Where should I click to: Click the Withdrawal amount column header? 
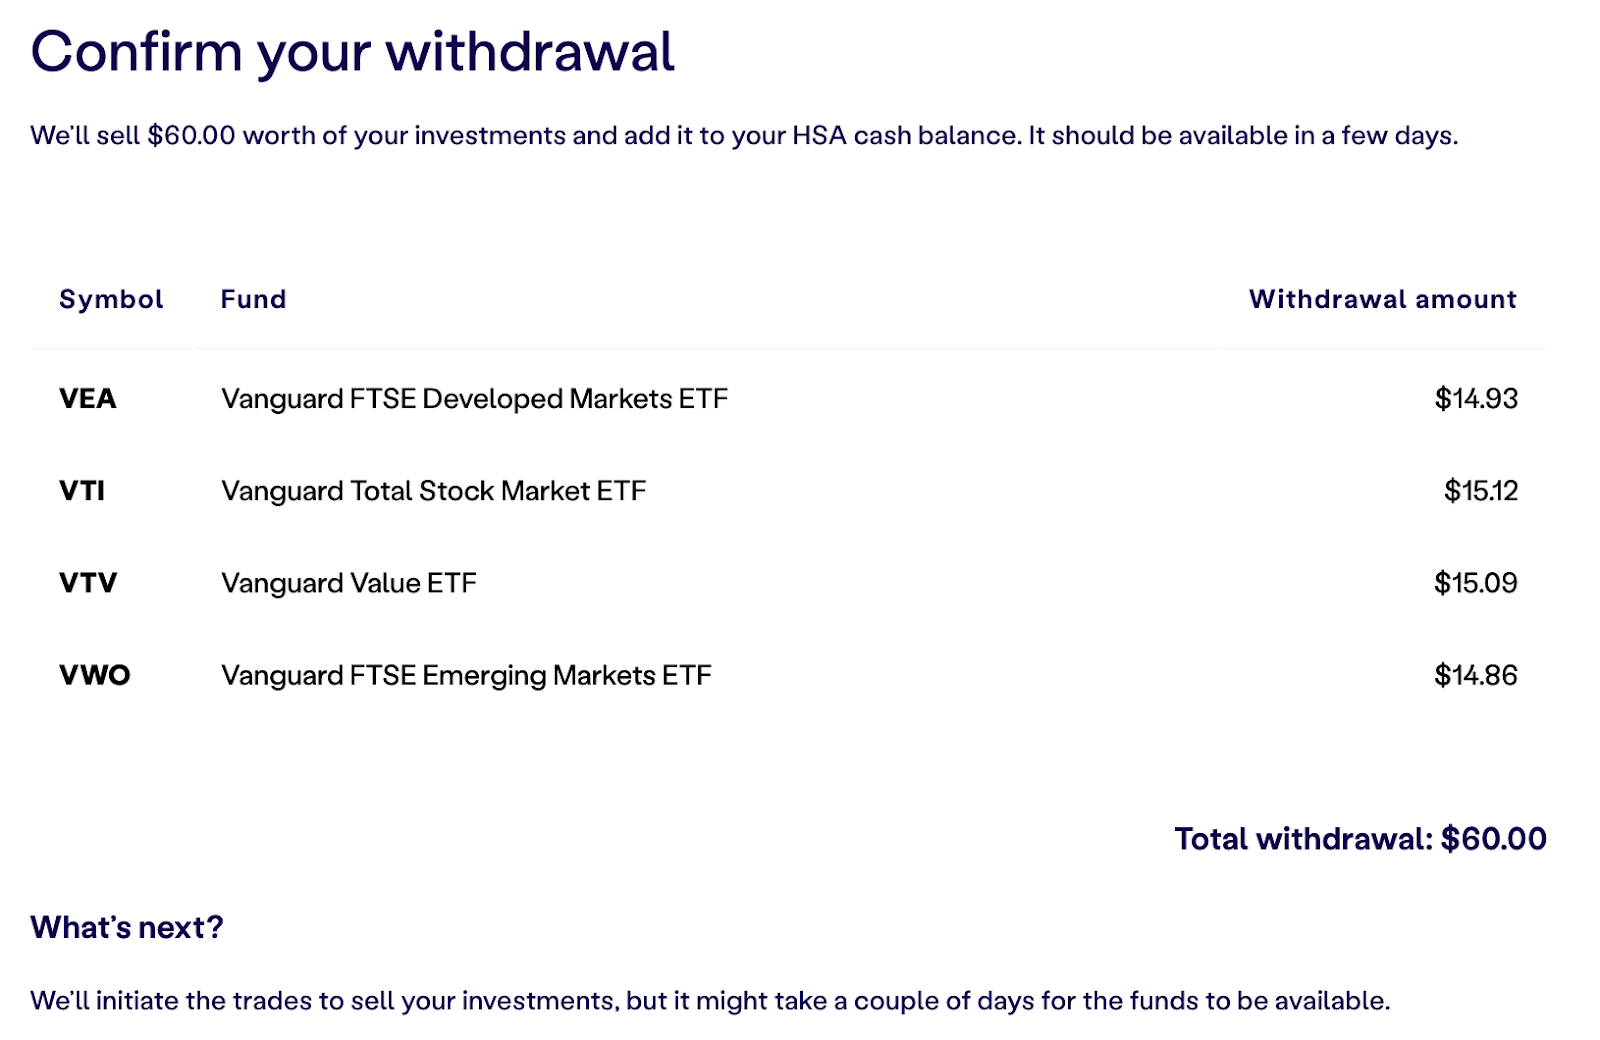(1382, 299)
